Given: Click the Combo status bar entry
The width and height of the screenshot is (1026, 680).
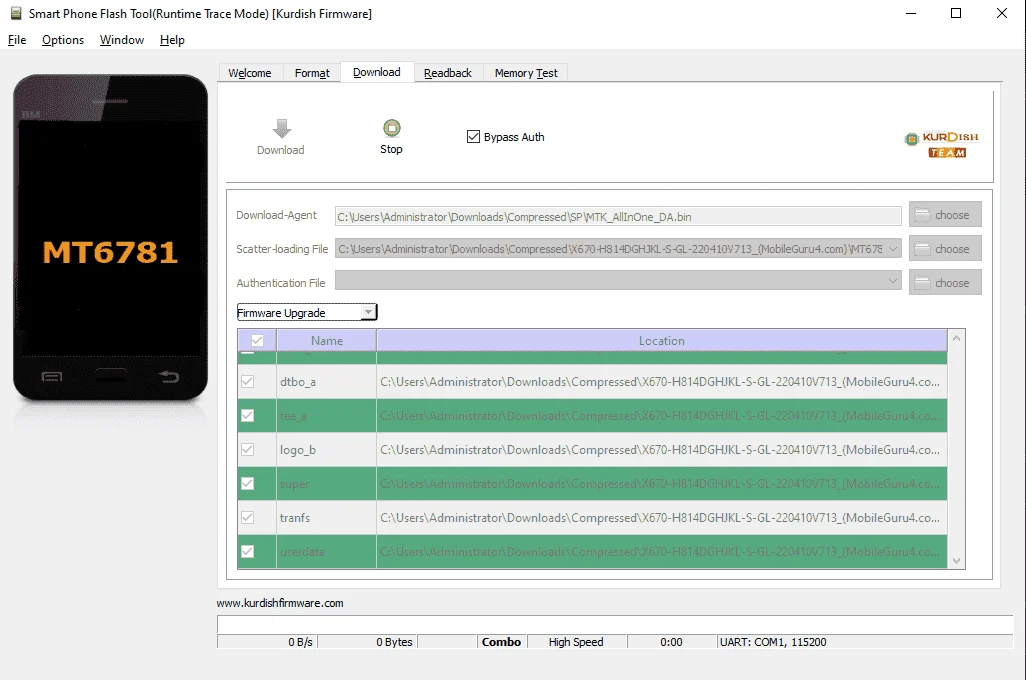Looking at the screenshot, I should (x=502, y=642).
